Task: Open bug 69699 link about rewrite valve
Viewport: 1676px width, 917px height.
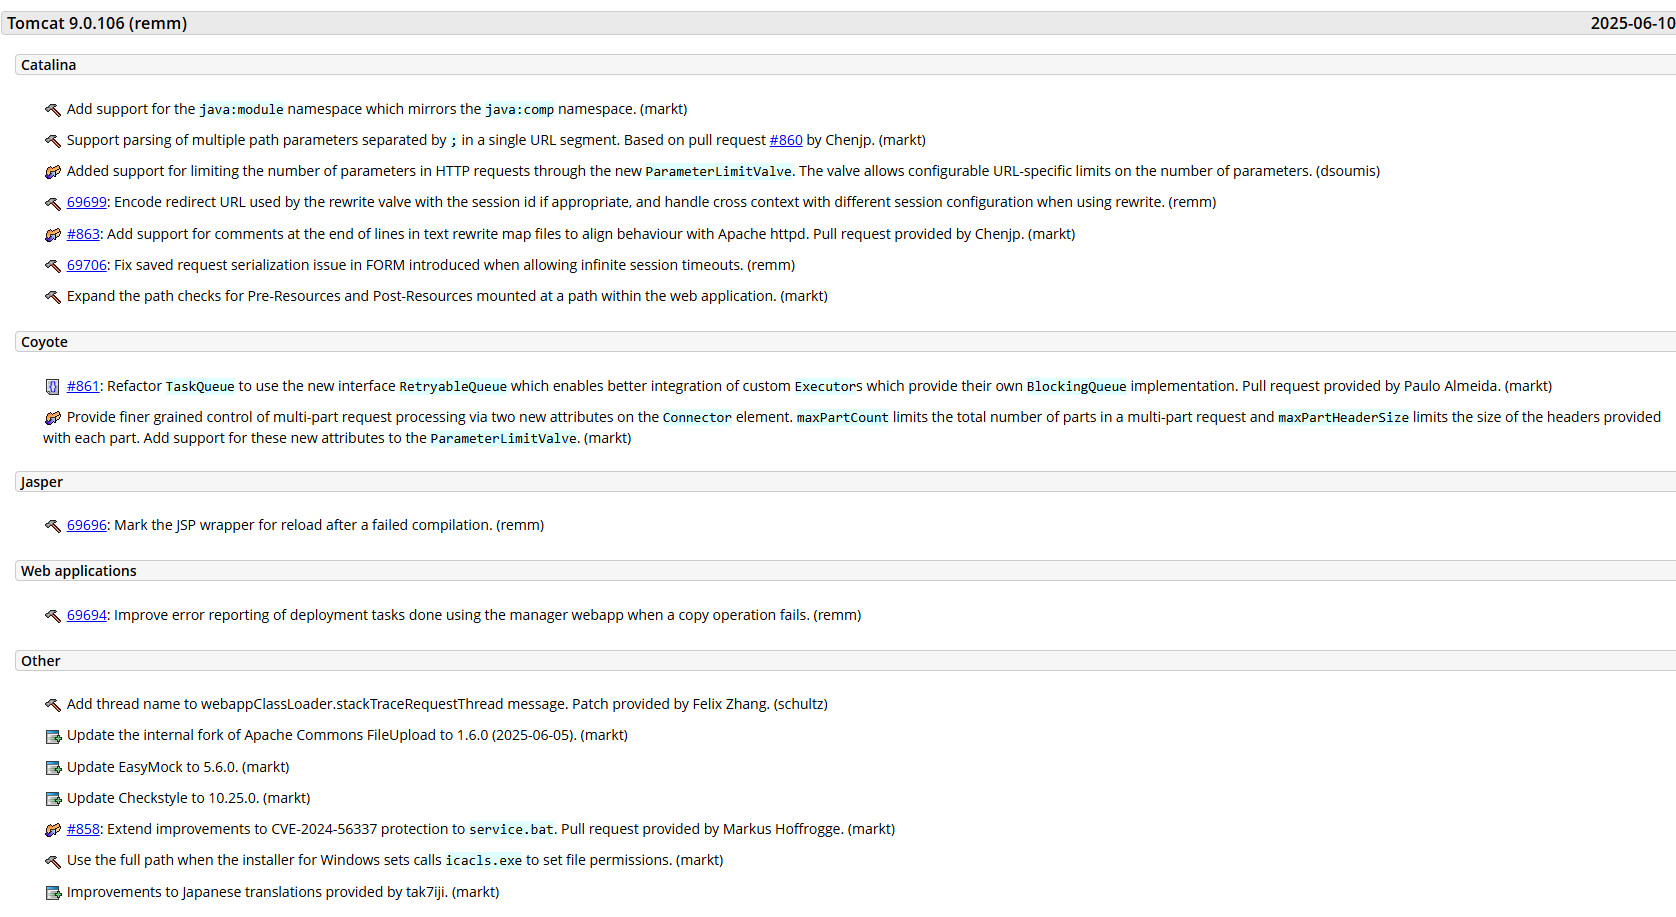Action: point(86,202)
